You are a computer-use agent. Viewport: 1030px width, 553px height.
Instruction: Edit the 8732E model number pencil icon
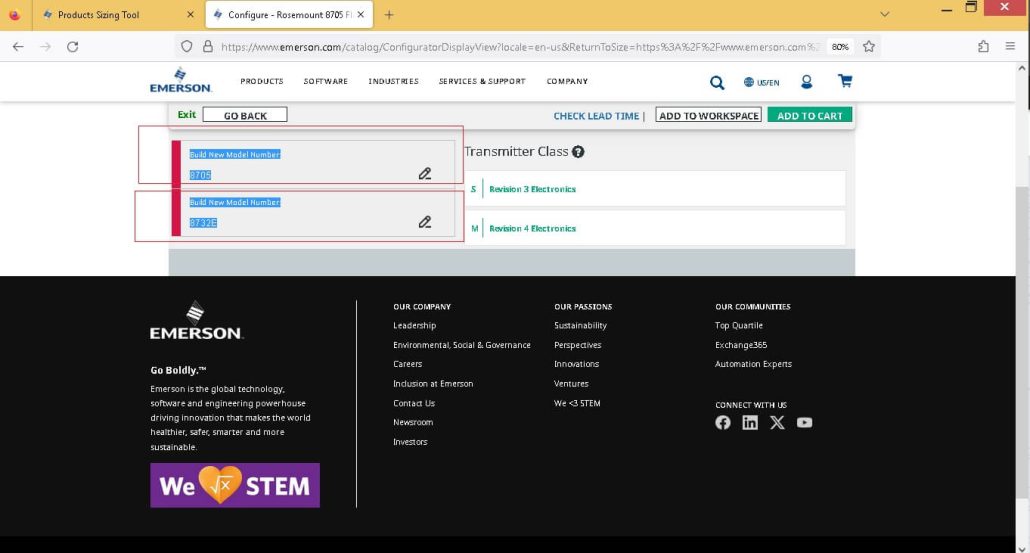coord(425,222)
